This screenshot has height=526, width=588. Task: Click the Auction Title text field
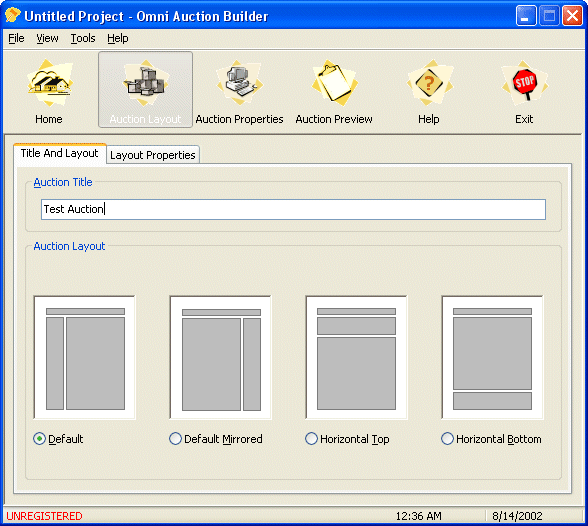(x=293, y=209)
